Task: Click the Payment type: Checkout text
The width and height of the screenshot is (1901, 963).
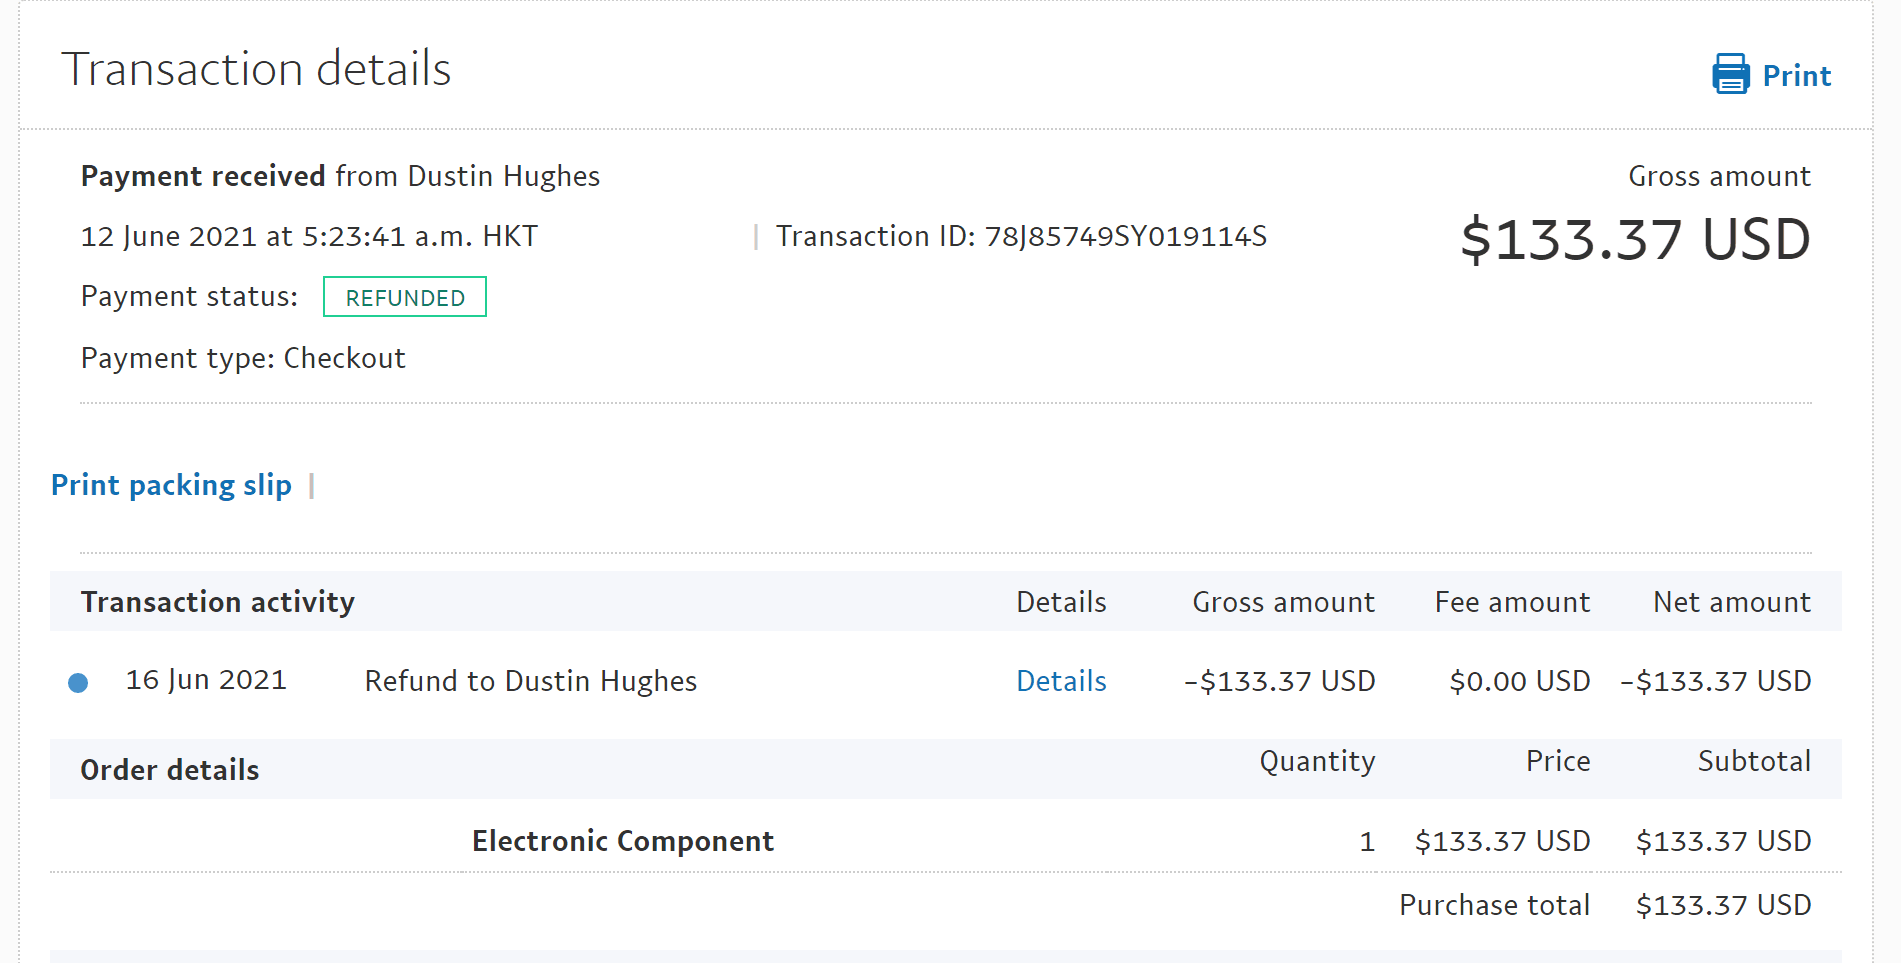Action: pyautogui.click(x=243, y=358)
